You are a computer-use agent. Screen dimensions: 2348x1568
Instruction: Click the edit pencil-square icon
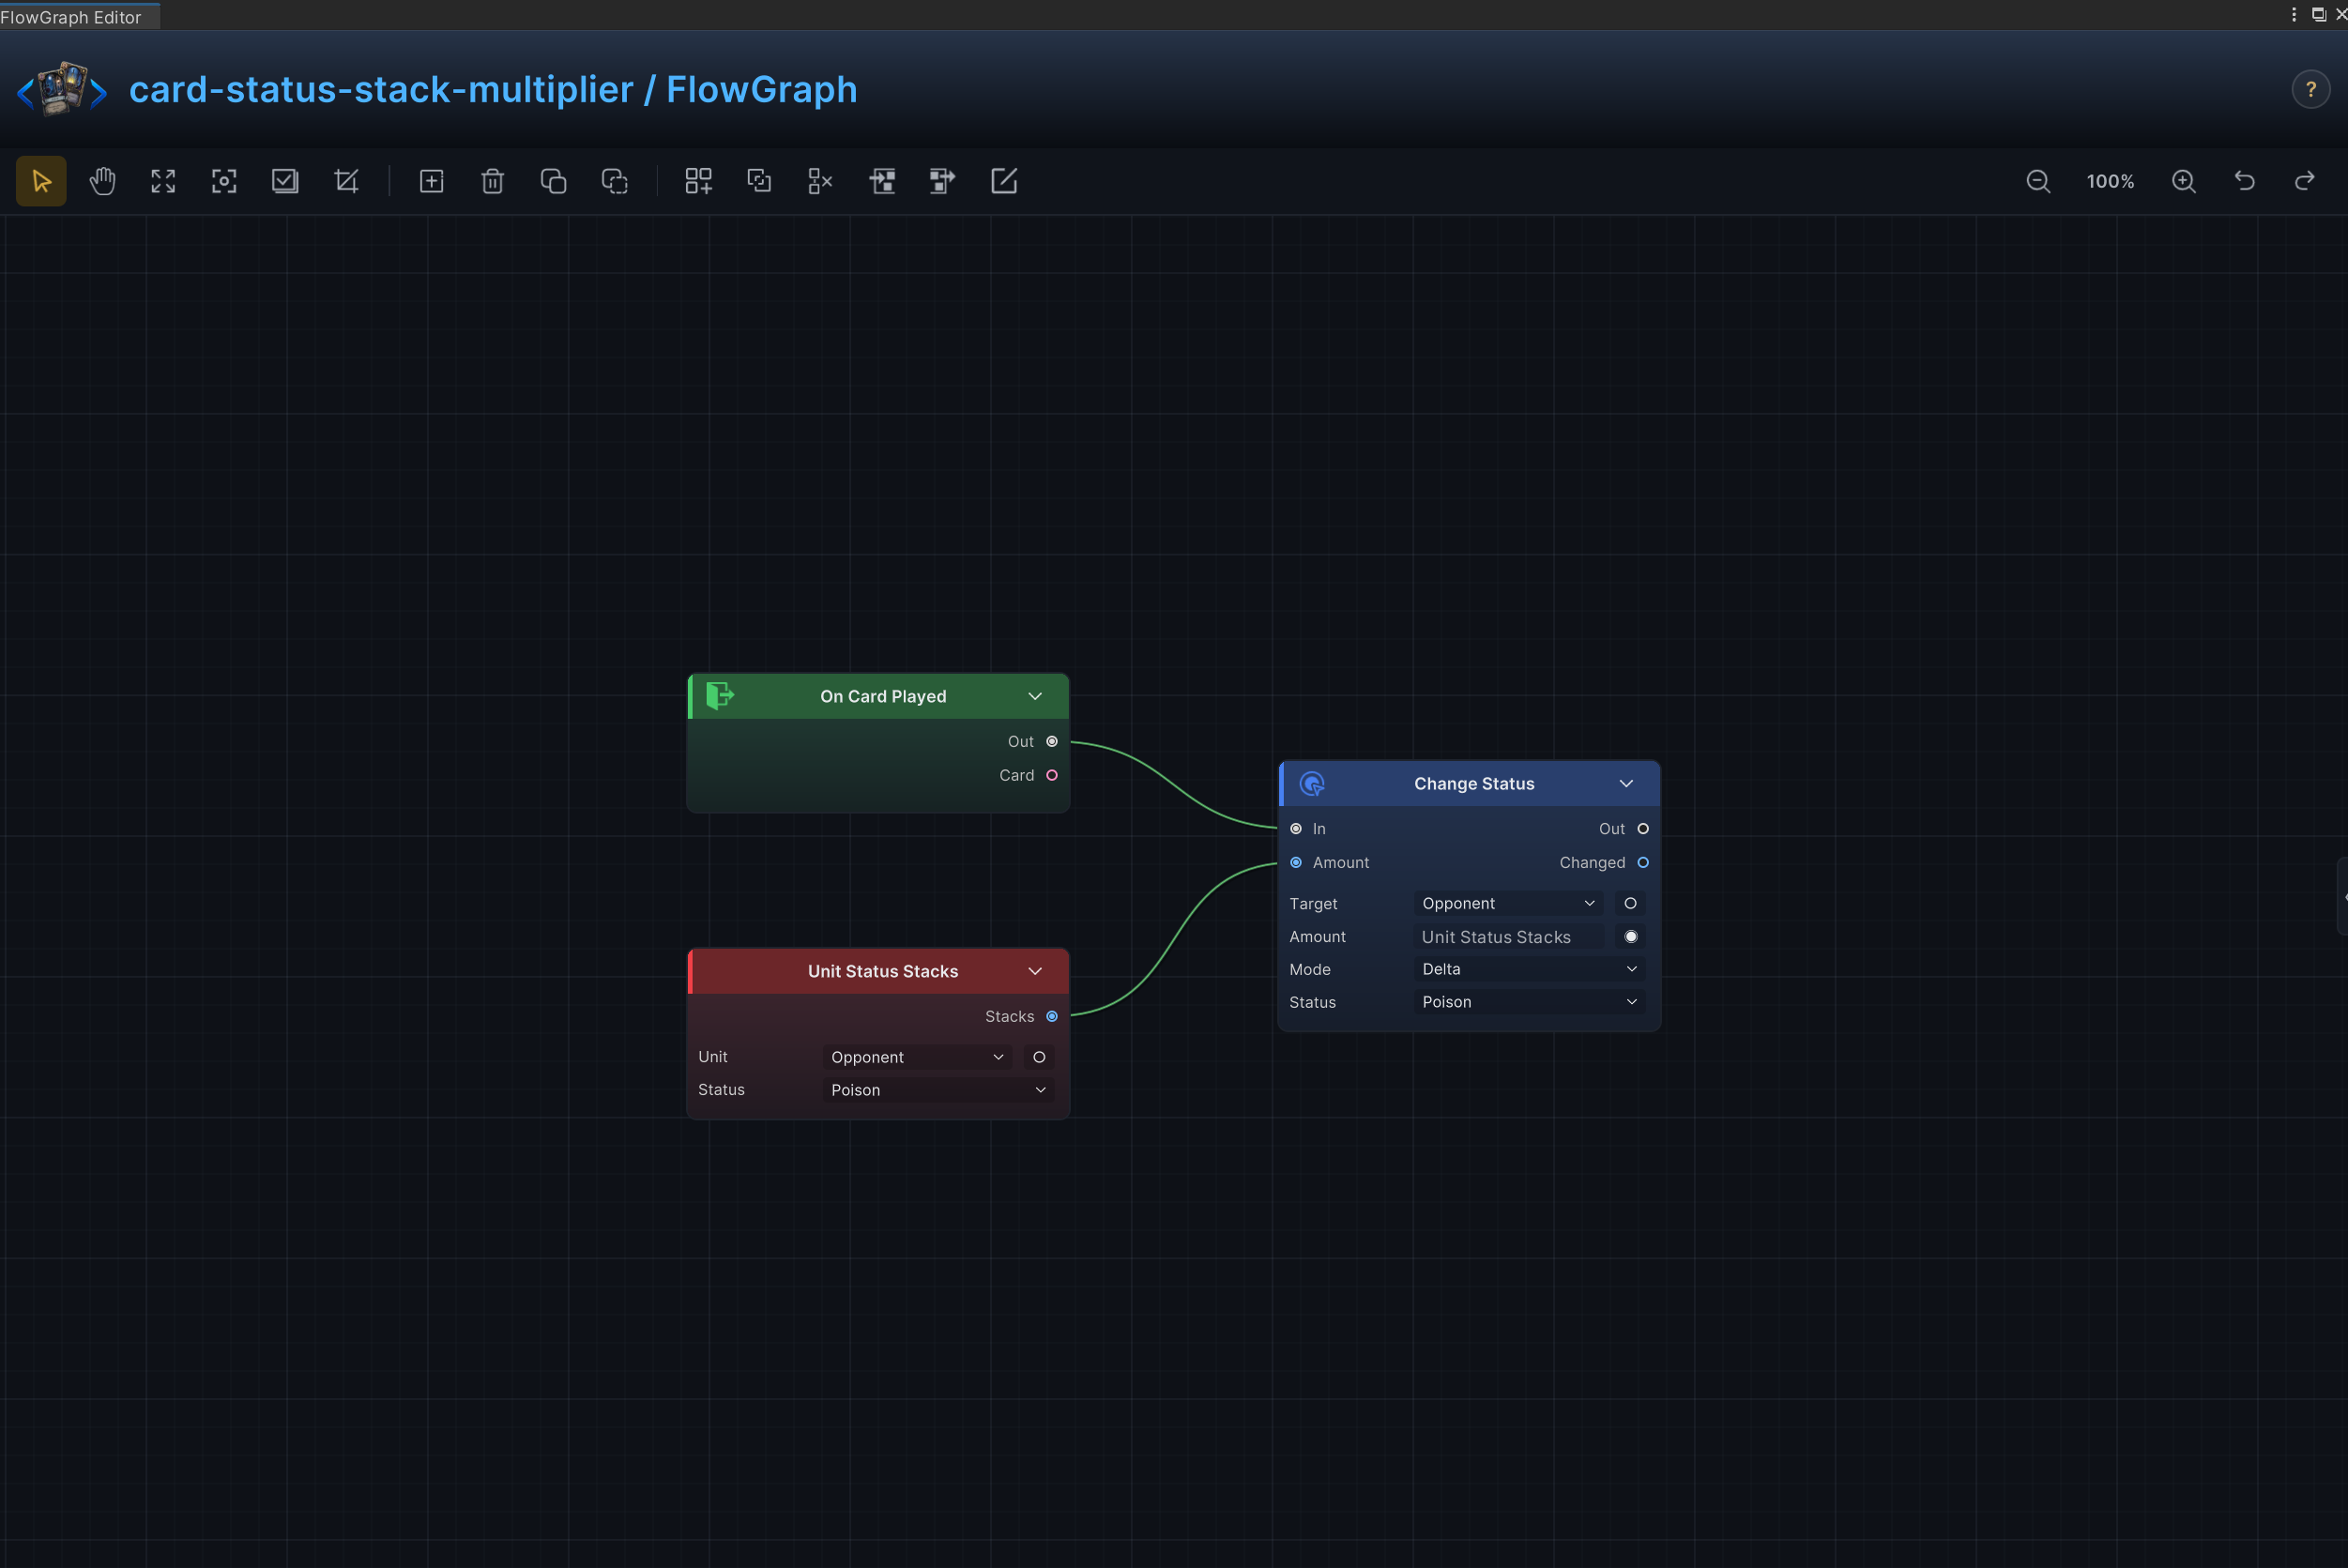(1004, 181)
